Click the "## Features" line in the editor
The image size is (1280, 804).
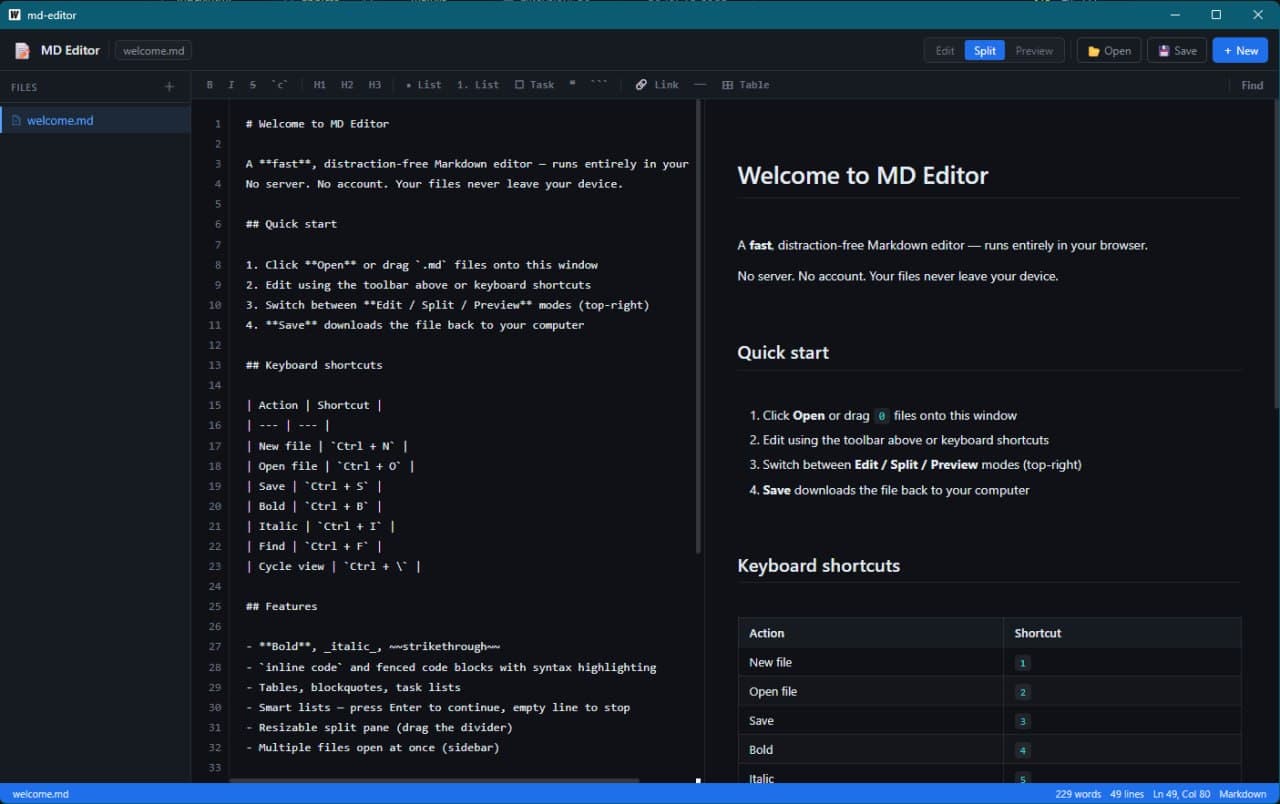click(x=281, y=606)
